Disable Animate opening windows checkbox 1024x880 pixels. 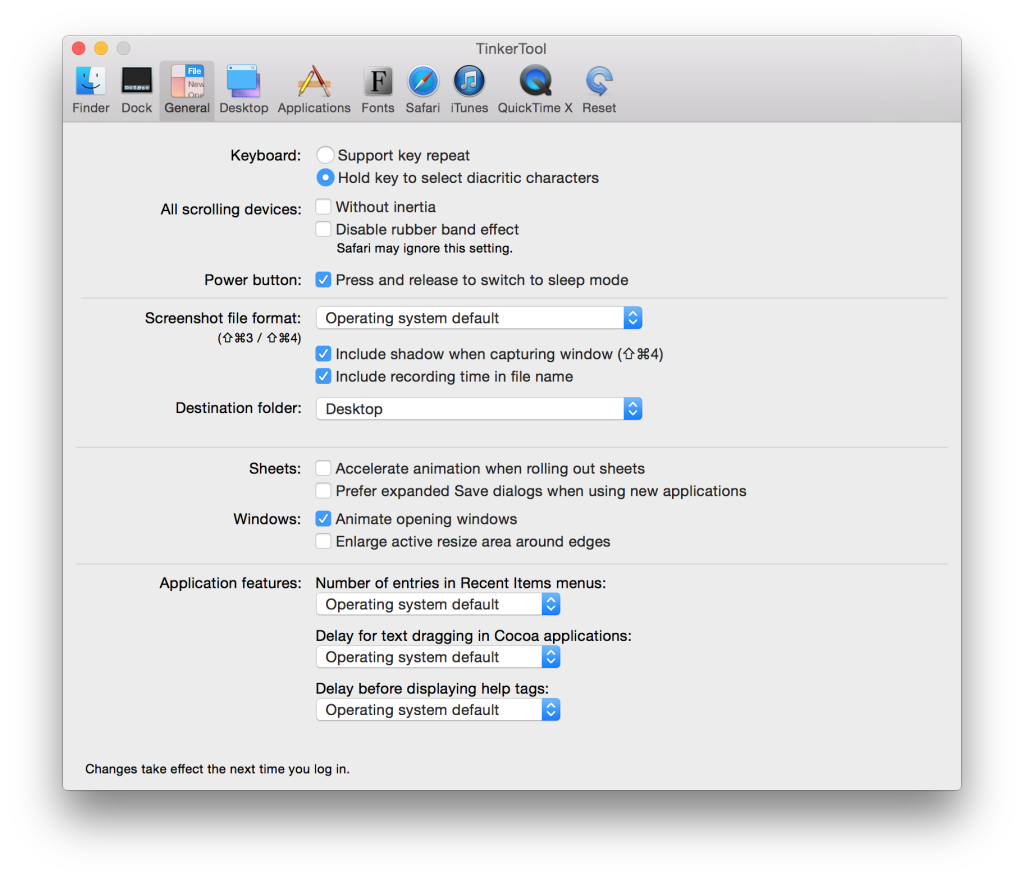[324, 519]
